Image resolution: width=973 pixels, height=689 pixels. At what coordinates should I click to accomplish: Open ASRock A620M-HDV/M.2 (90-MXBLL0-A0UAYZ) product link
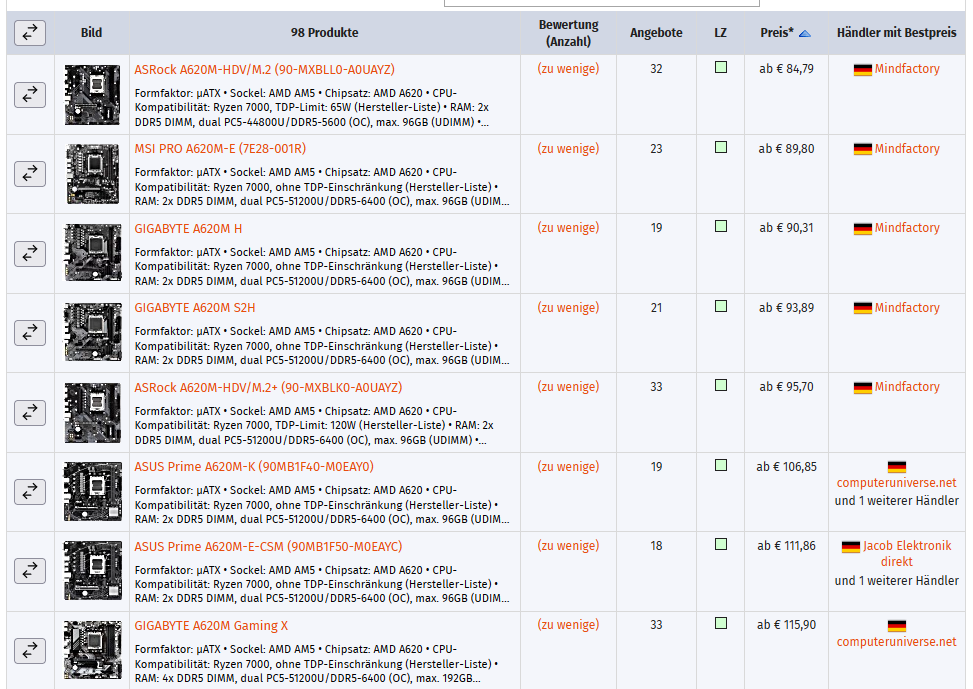coord(264,70)
